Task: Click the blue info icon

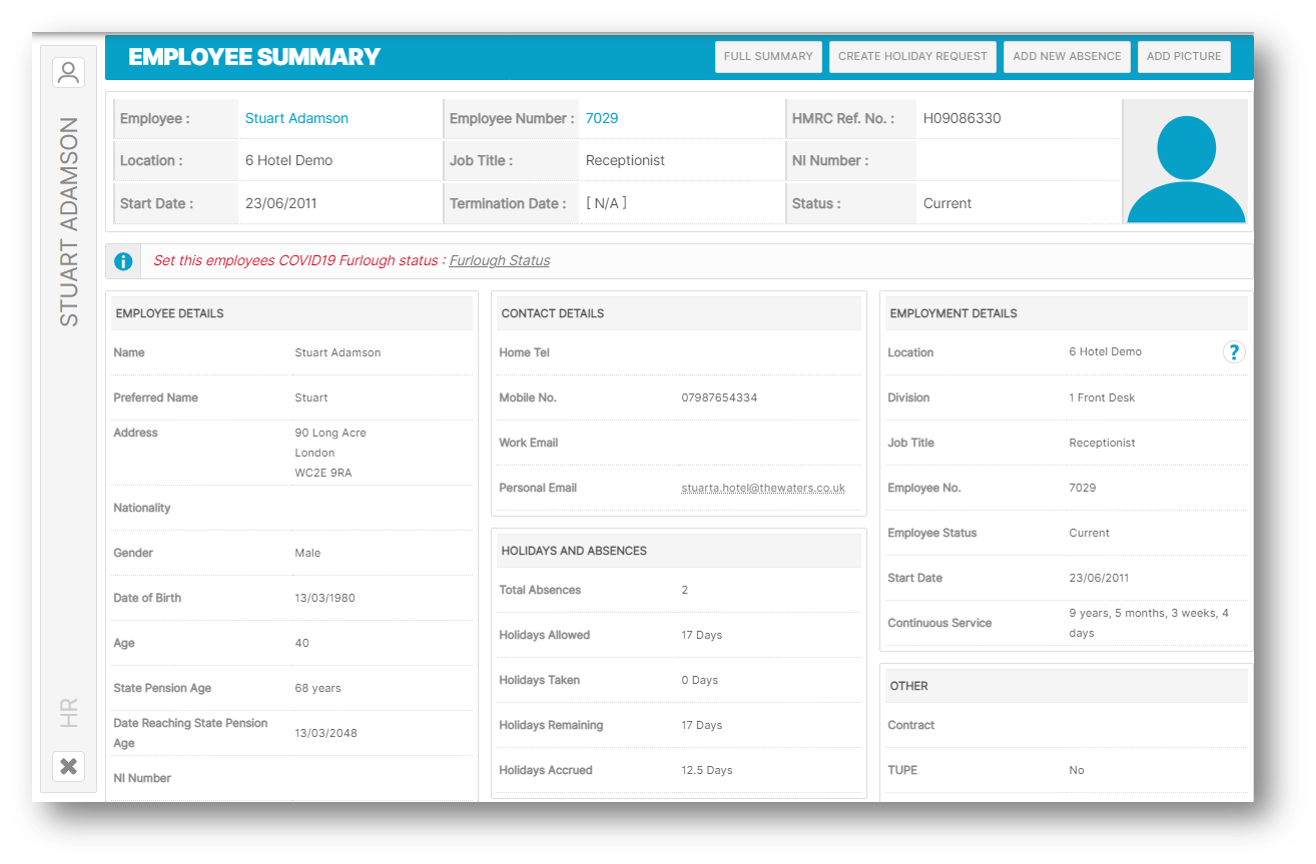Action: click(123, 261)
